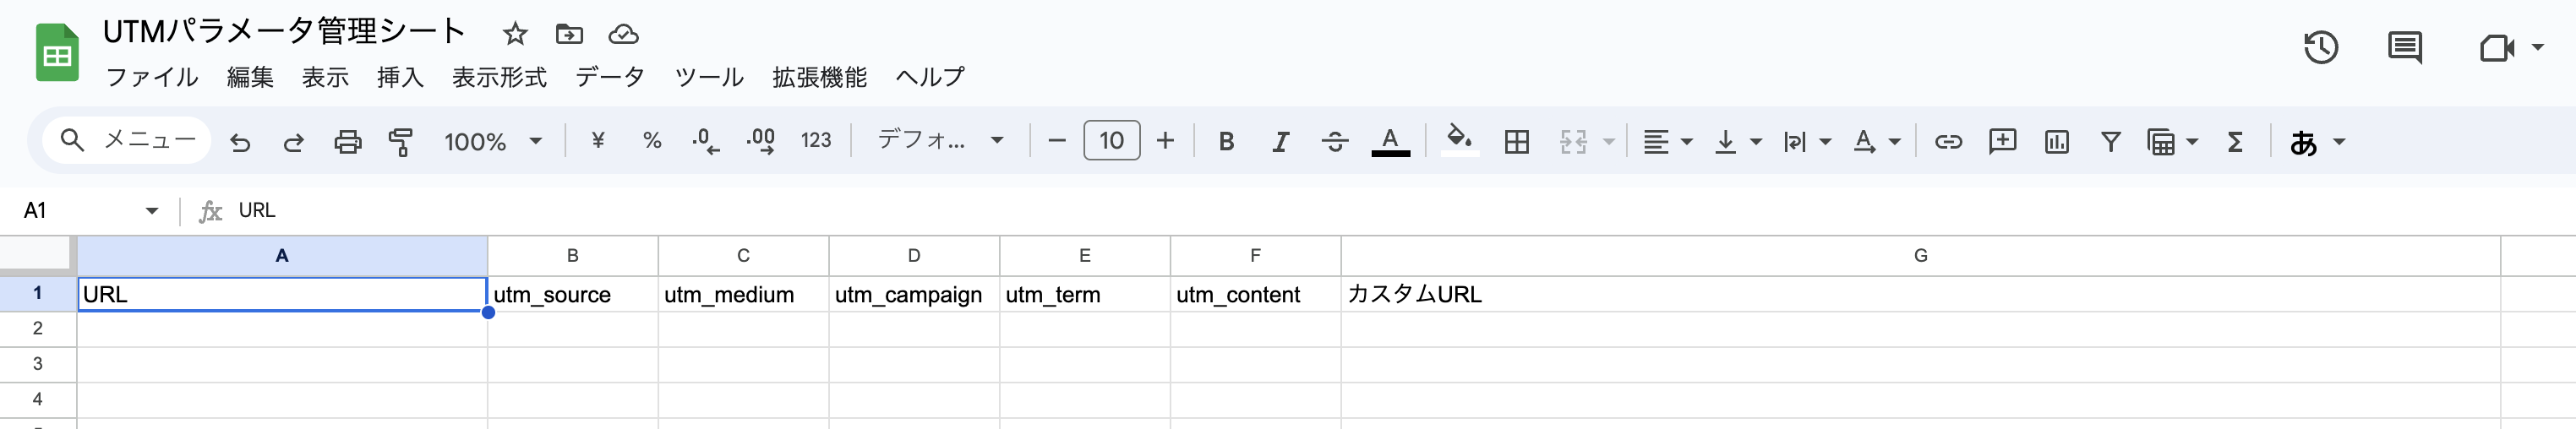2576x429 pixels.
Task: Open the fill color picker
Action: pos(1459,140)
